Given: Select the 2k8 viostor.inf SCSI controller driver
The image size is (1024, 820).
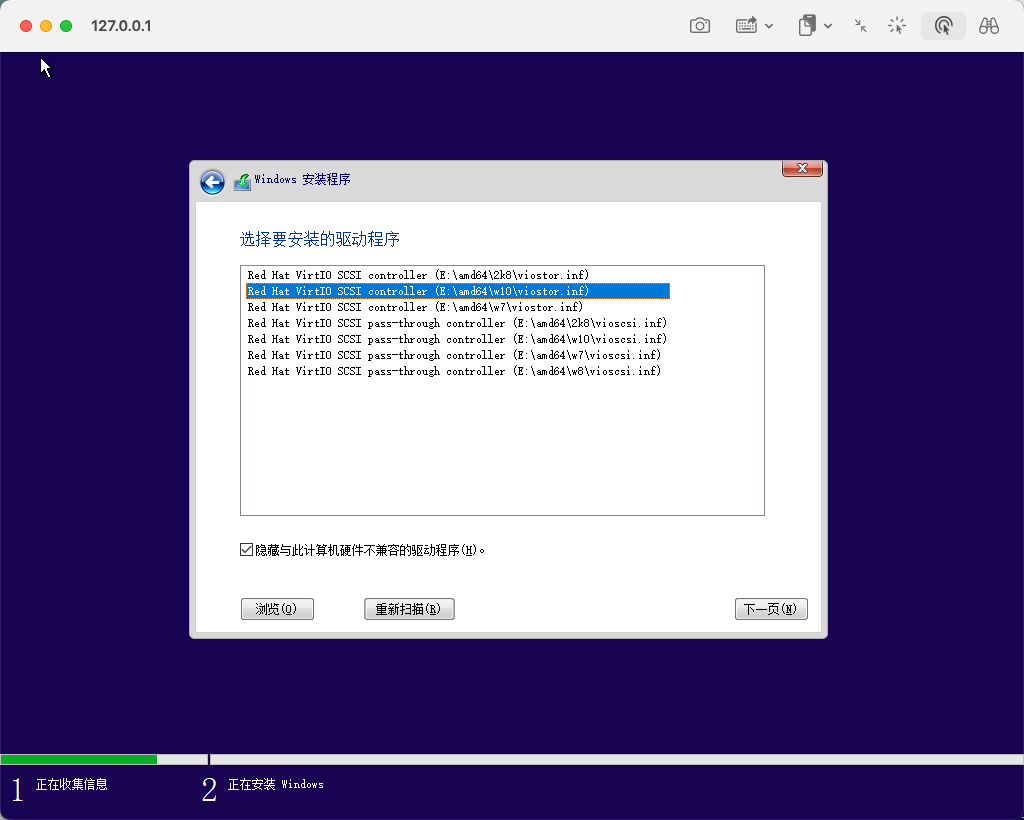Looking at the screenshot, I should point(418,275).
